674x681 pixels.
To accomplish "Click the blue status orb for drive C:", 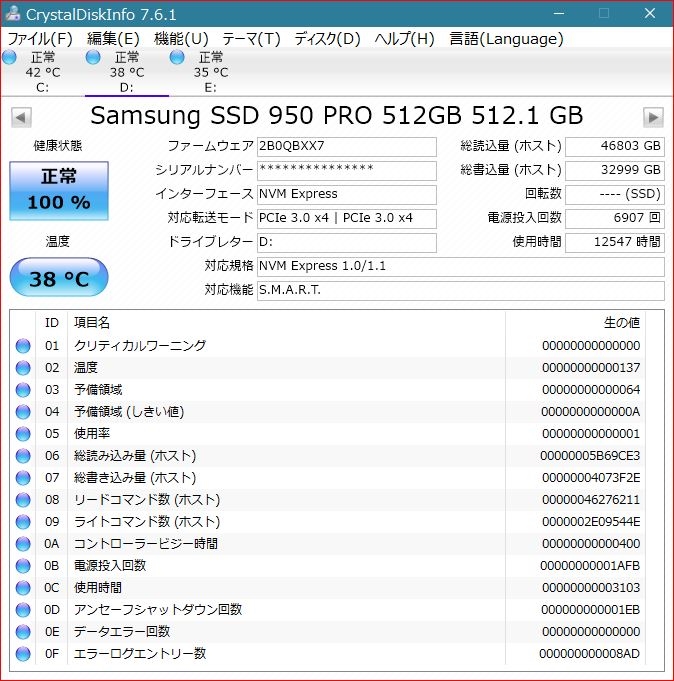I will pyautogui.click(x=10, y=57).
